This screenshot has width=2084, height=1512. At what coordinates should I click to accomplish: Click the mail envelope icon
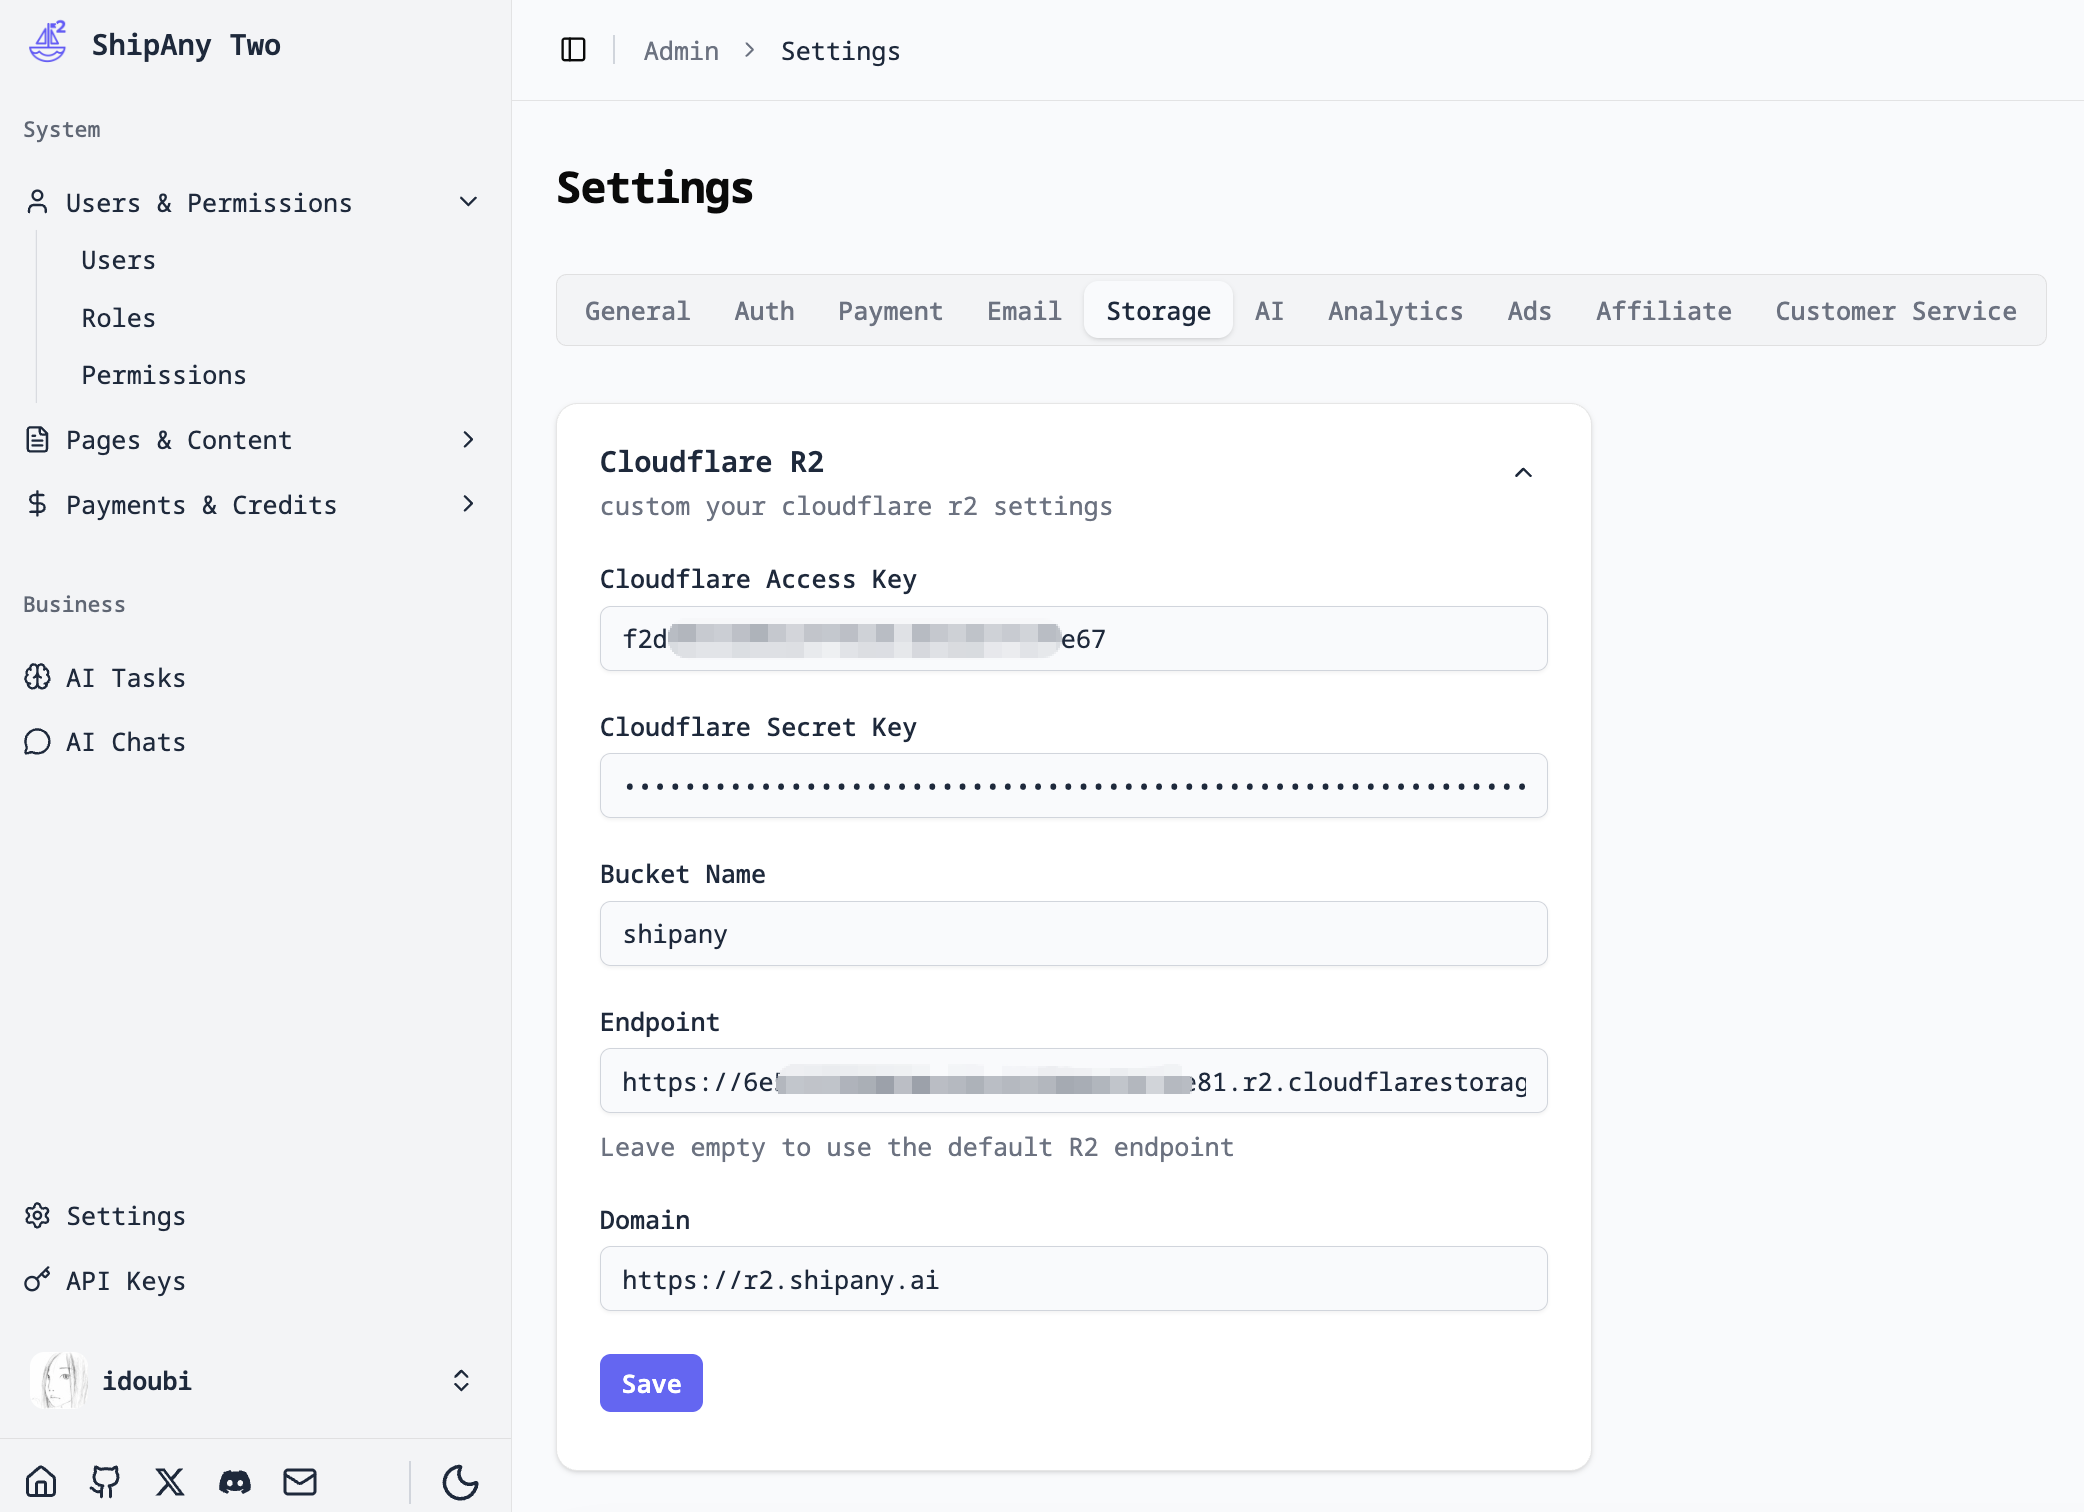(x=300, y=1481)
